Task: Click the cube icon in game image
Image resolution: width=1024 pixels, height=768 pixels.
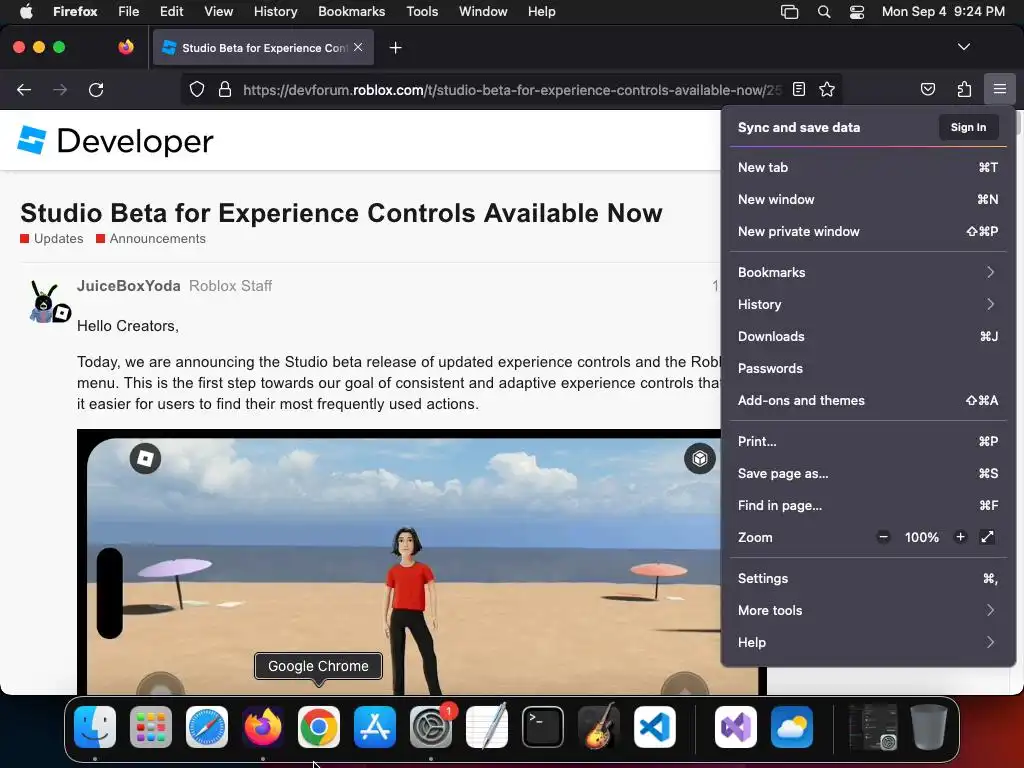Action: pos(699,458)
